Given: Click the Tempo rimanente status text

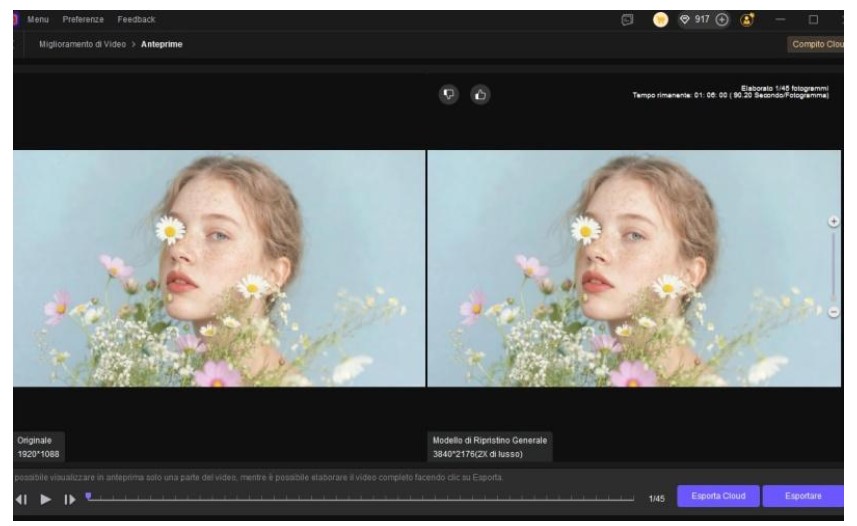Looking at the screenshot, I should pos(730,96).
